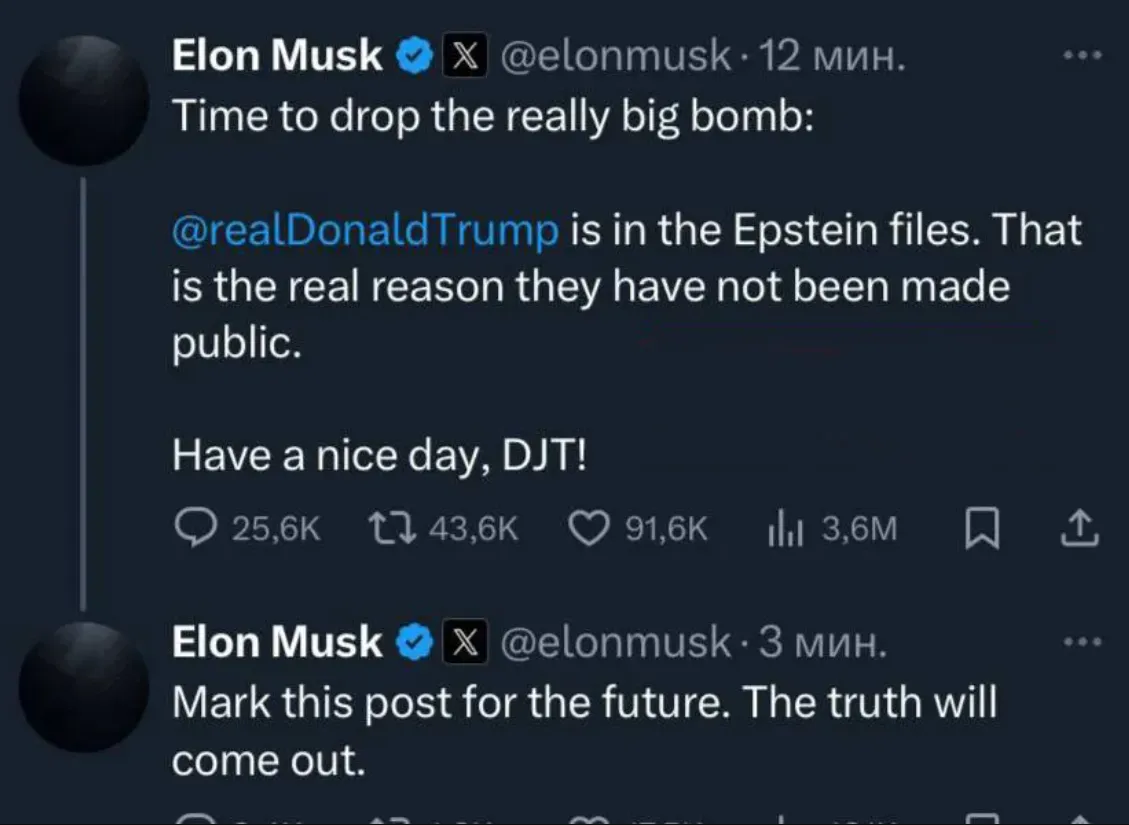The height and width of the screenshot is (825, 1129).
Task: Open the 12 мин. timestamp link
Action: tap(832, 55)
